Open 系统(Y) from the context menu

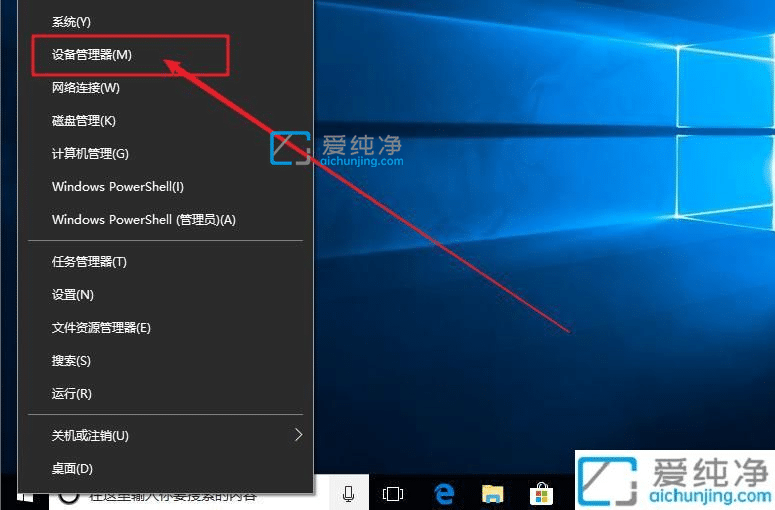(x=166, y=22)
